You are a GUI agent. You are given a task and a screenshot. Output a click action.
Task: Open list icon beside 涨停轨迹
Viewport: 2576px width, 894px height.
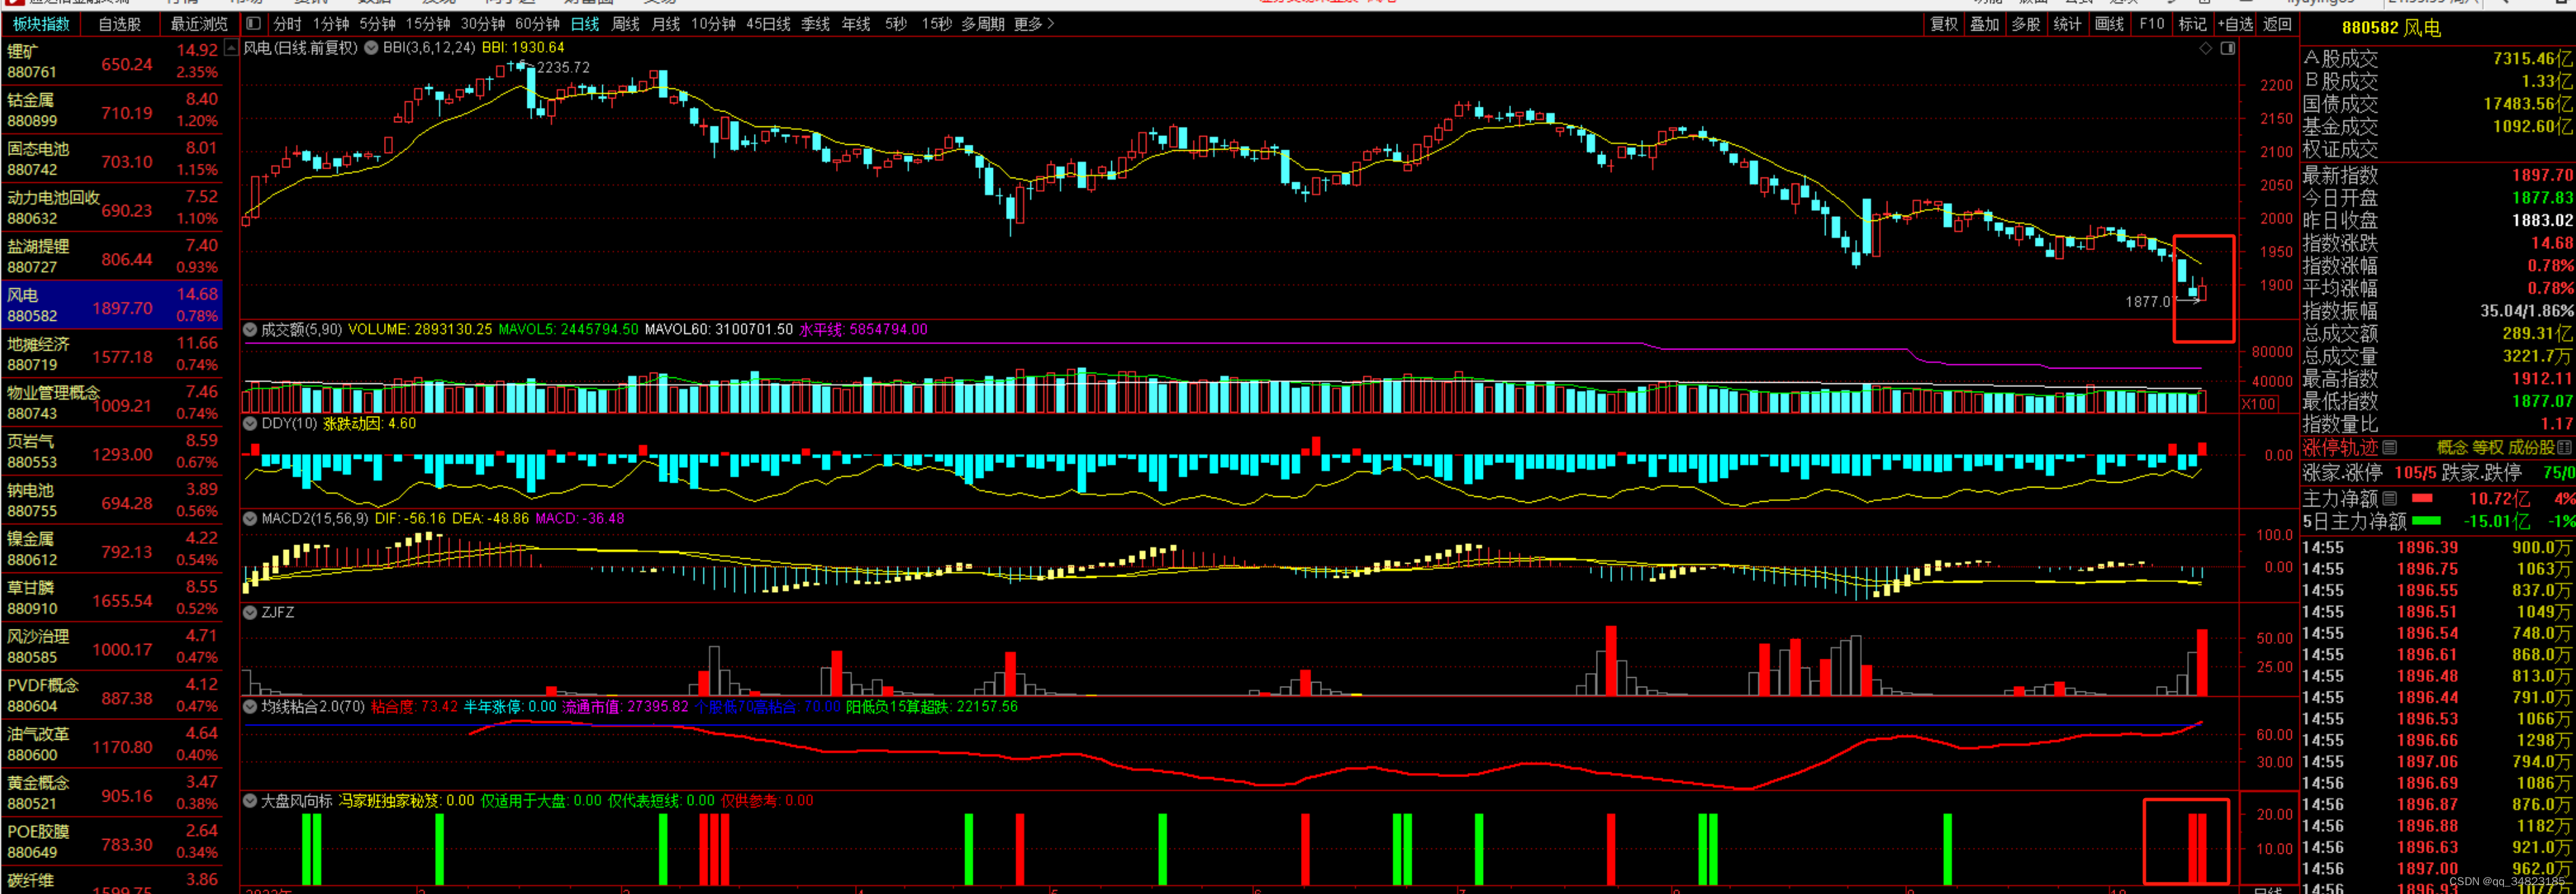(2389, 447)
